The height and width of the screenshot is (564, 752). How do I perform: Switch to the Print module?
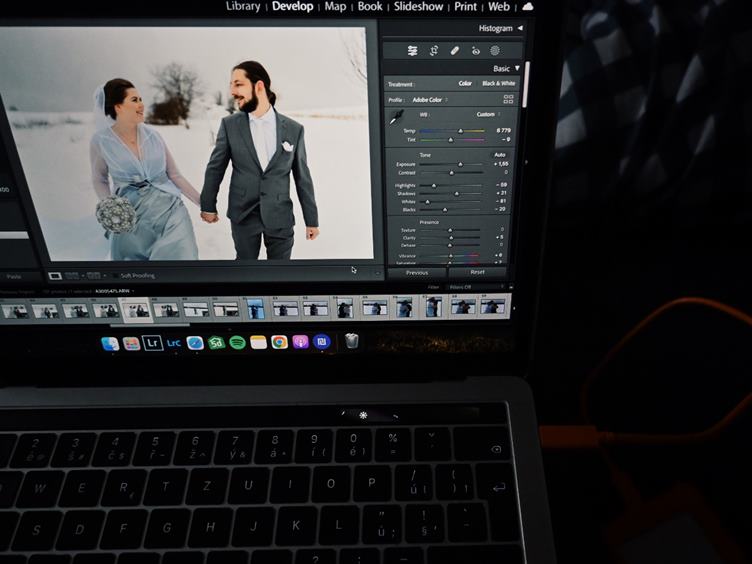[x=465, y=7]
